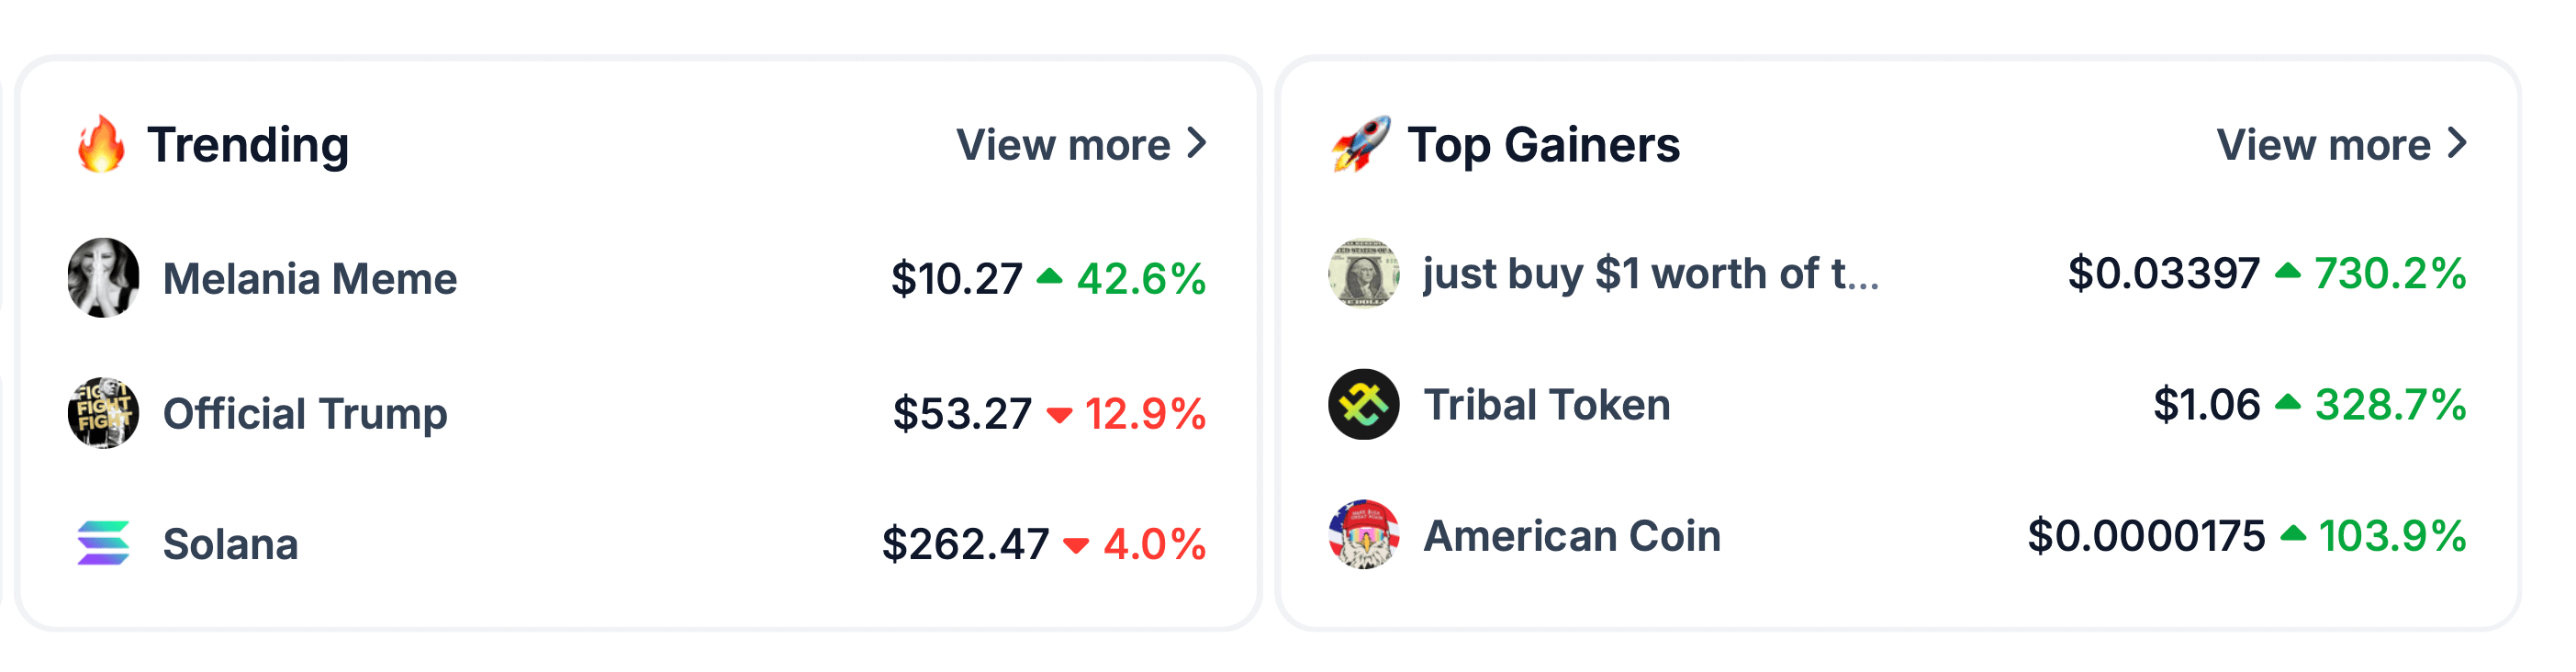Click the 730.2% gain percentage
Viewport: 2576px width, 672px height.
pos(2390,274)
